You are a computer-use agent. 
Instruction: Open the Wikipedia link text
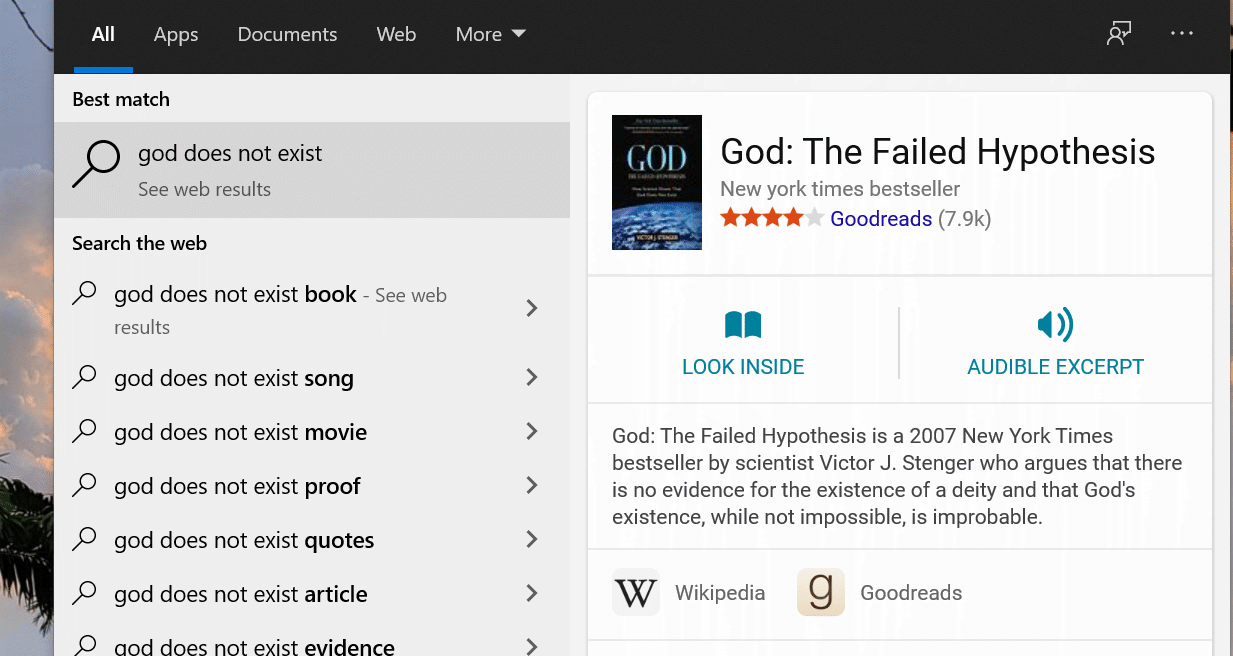(720, 592)
